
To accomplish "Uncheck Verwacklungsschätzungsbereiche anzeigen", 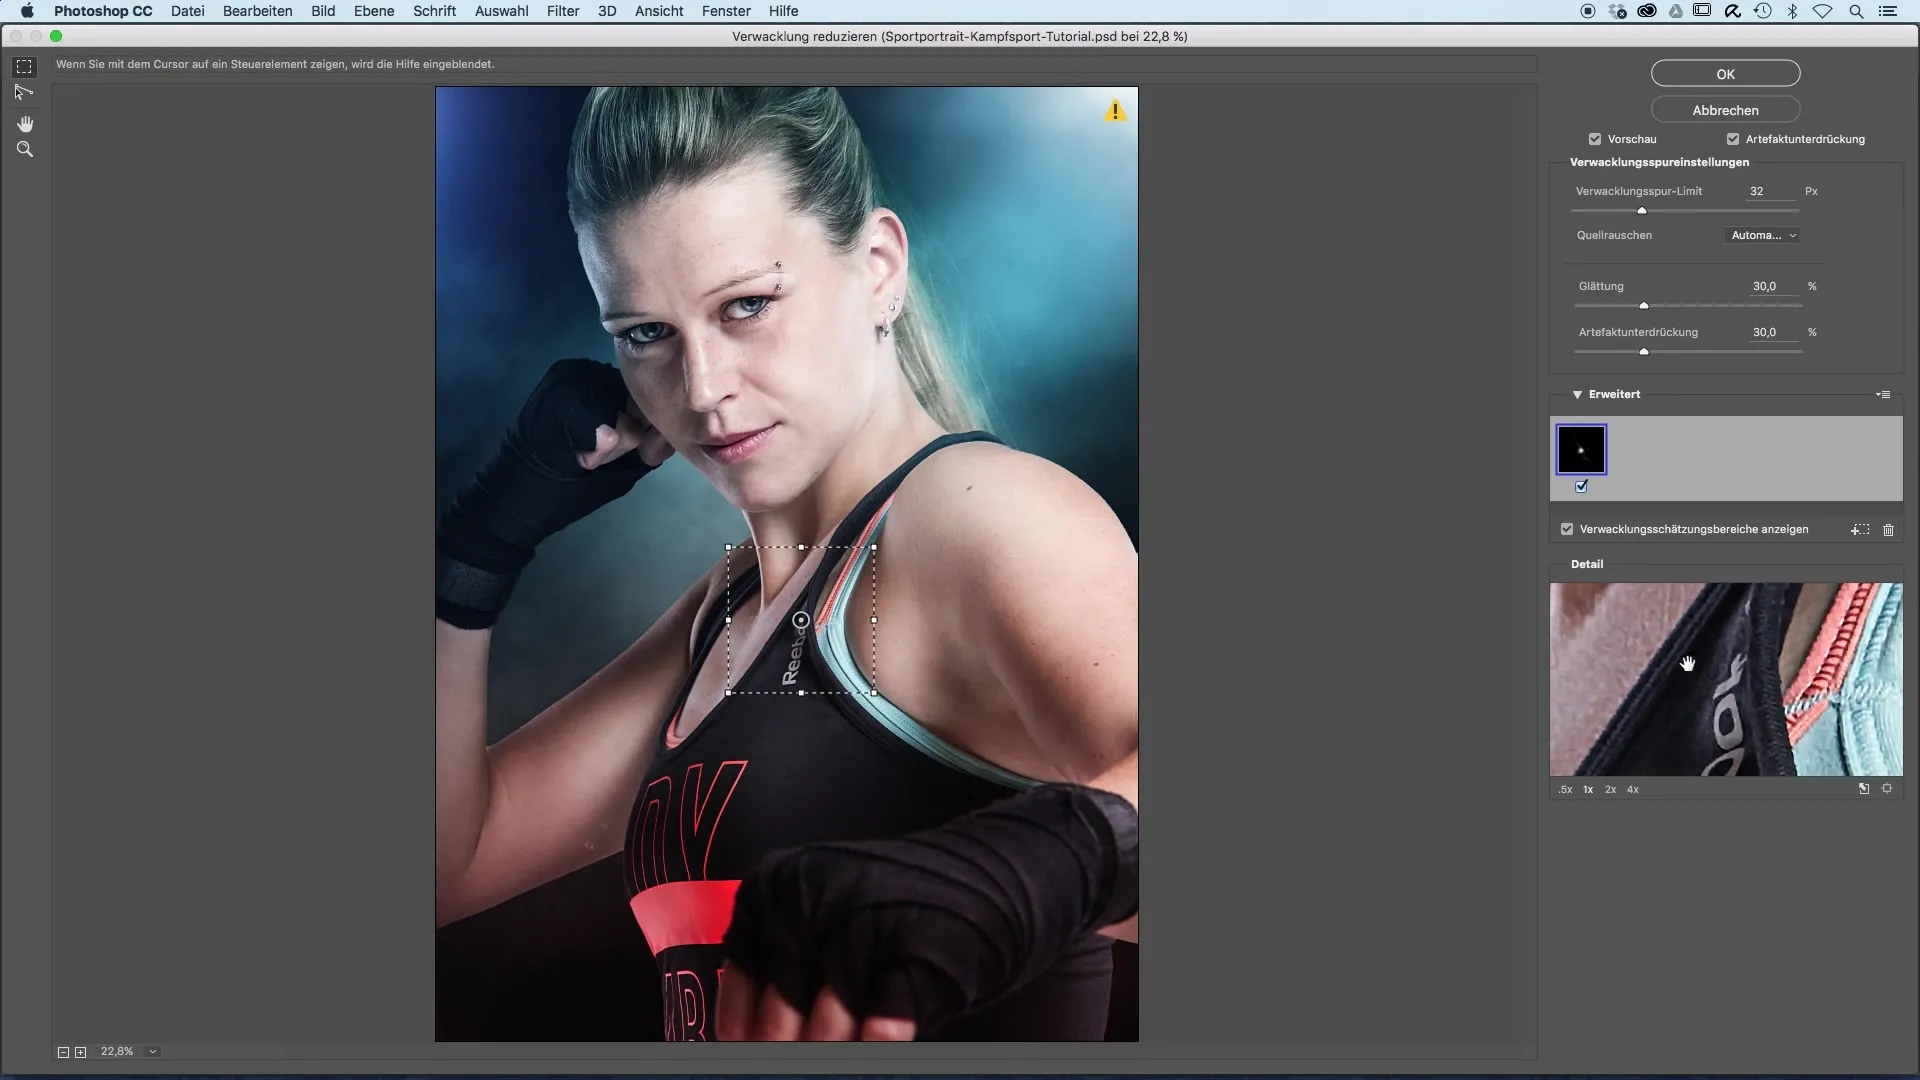I will click(x=1567, y=529).
